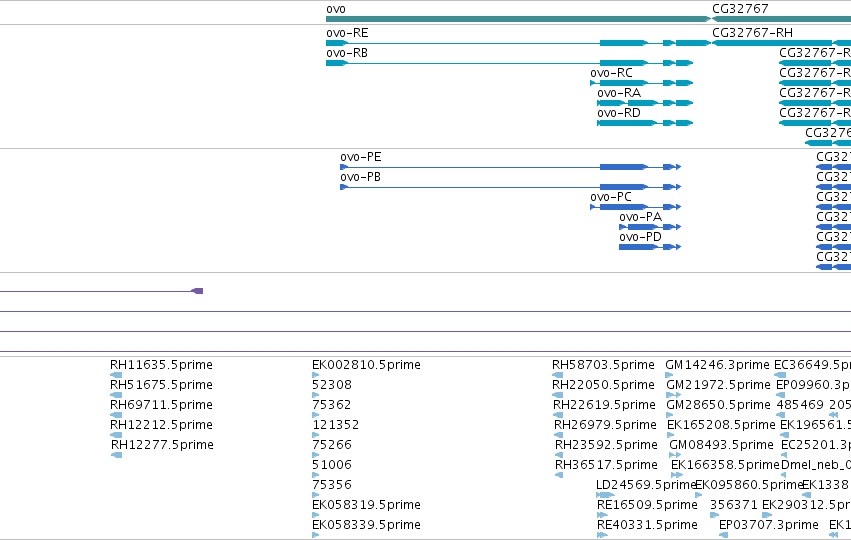Select the EK058339.5prime EST label
Image resolution: width=851 pixels, height=540 pixels.
(366, 525)
